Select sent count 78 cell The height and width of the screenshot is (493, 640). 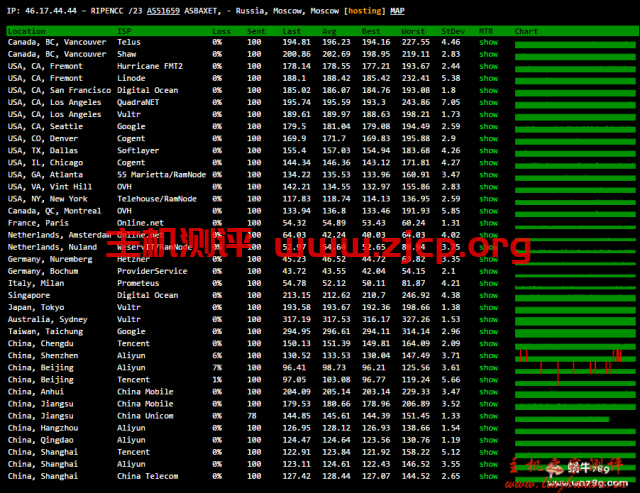click(x=252, y=416)
